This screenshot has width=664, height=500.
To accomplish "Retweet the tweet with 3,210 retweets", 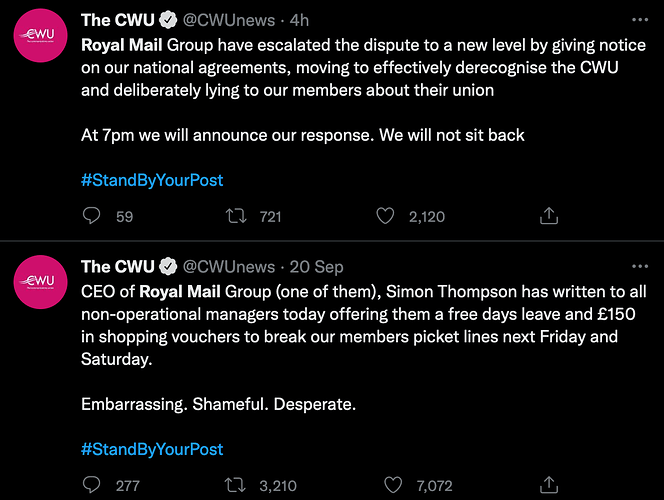I will [x=235, y=485].
